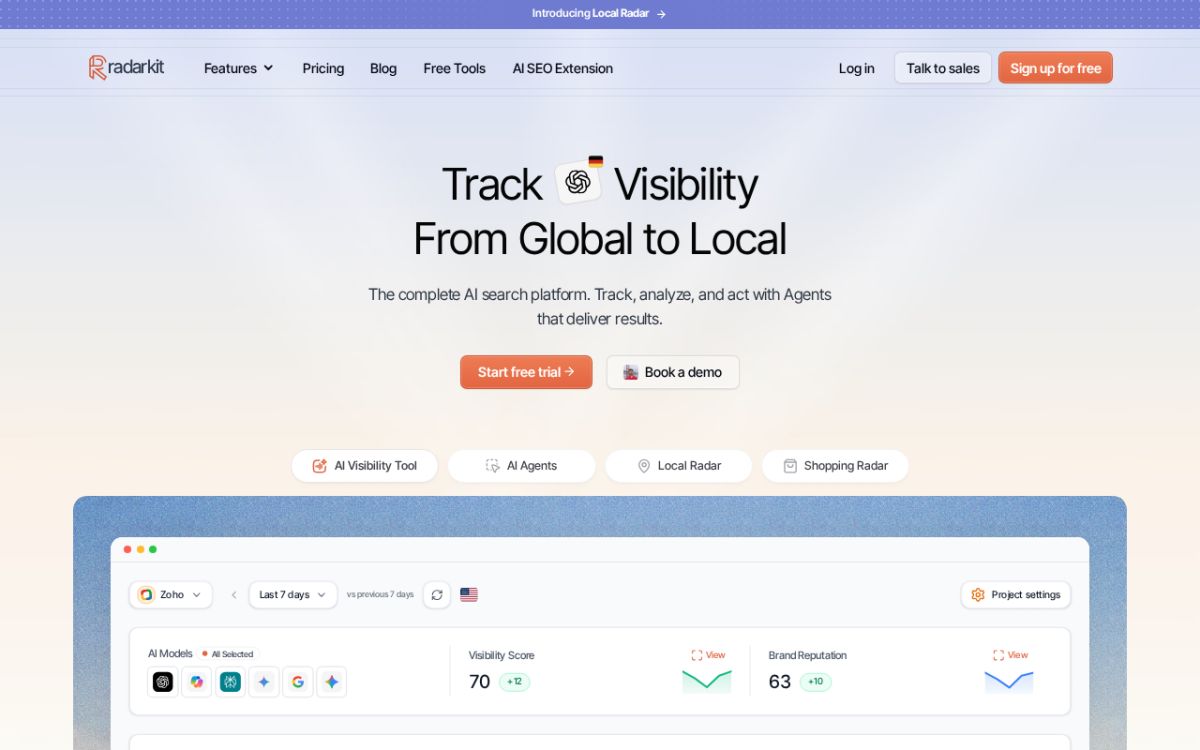Open the Last 7 days dropdown
The width and height of the screenshot is (1200, 750).
coord(293,595)
